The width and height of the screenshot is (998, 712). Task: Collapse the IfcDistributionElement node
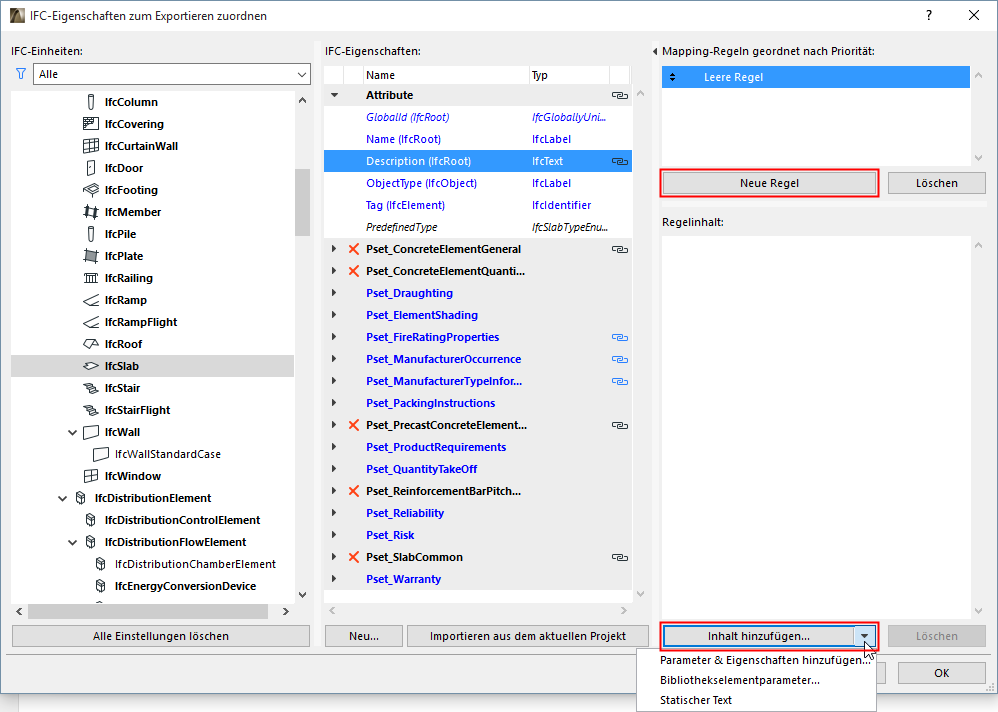pos(62,499)
